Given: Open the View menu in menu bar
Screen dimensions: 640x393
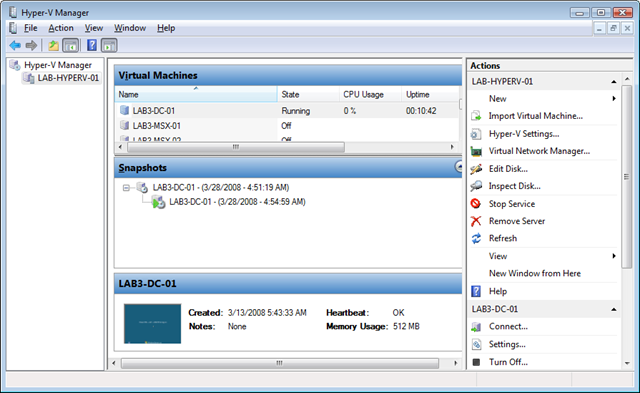Looking at the screenshot, I should [x=93, y=28].
